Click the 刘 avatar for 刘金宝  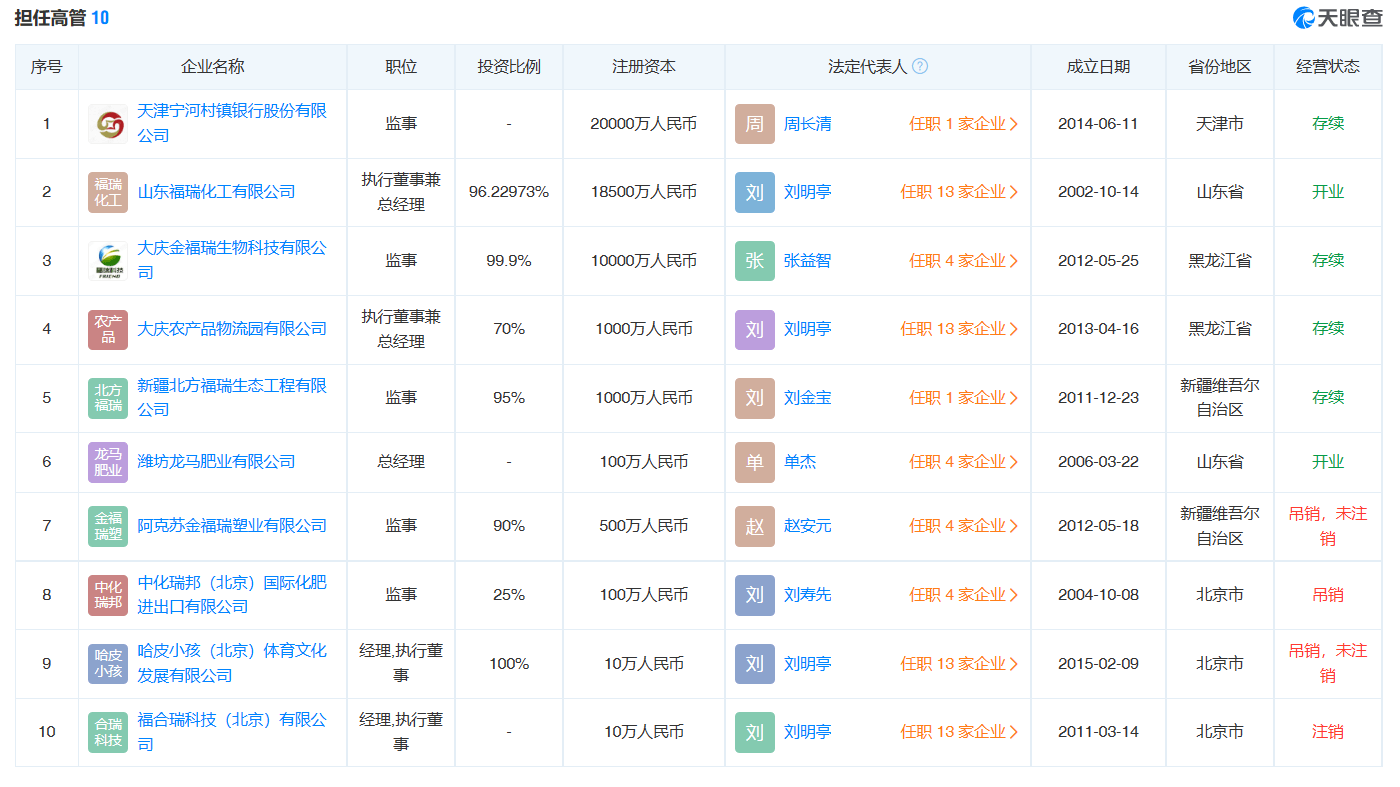click(755, 398)
